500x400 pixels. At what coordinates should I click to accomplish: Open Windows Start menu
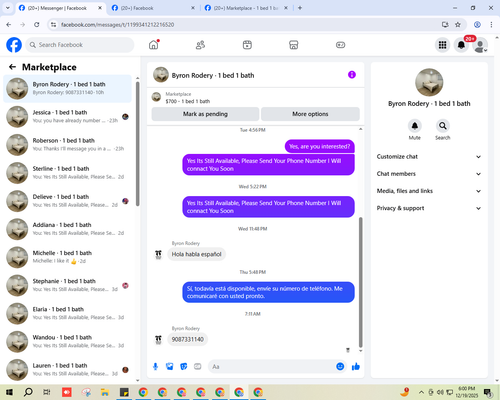pyautogui.click(x=9, y=392)
